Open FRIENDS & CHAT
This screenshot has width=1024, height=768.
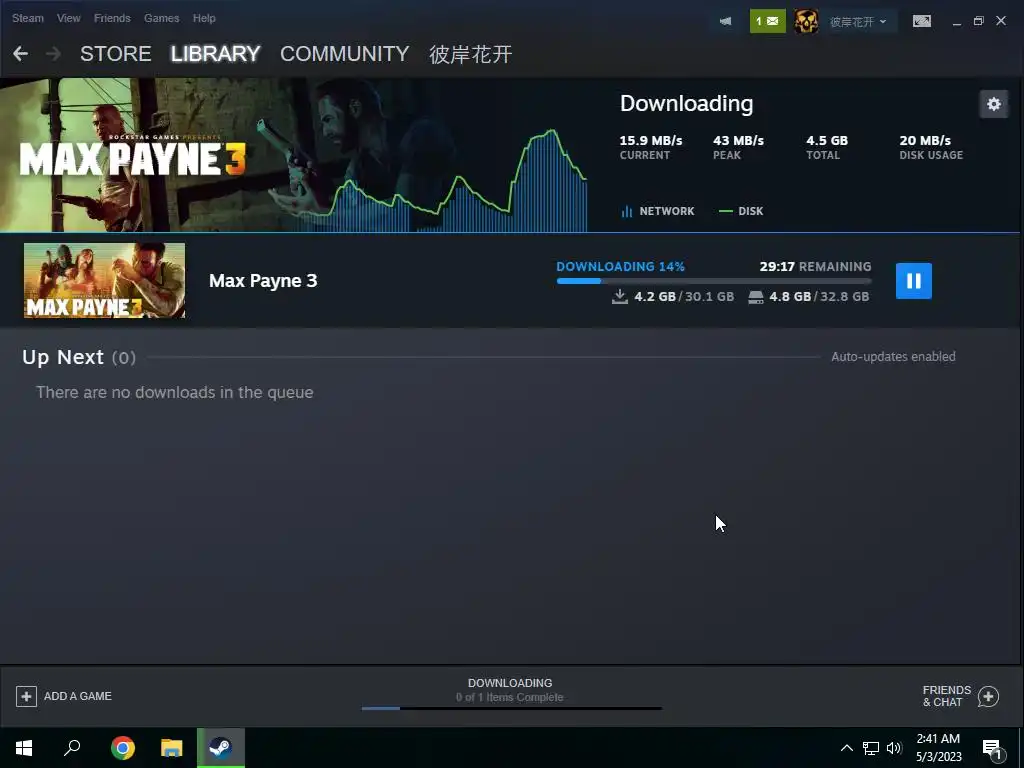coord(946,696)
